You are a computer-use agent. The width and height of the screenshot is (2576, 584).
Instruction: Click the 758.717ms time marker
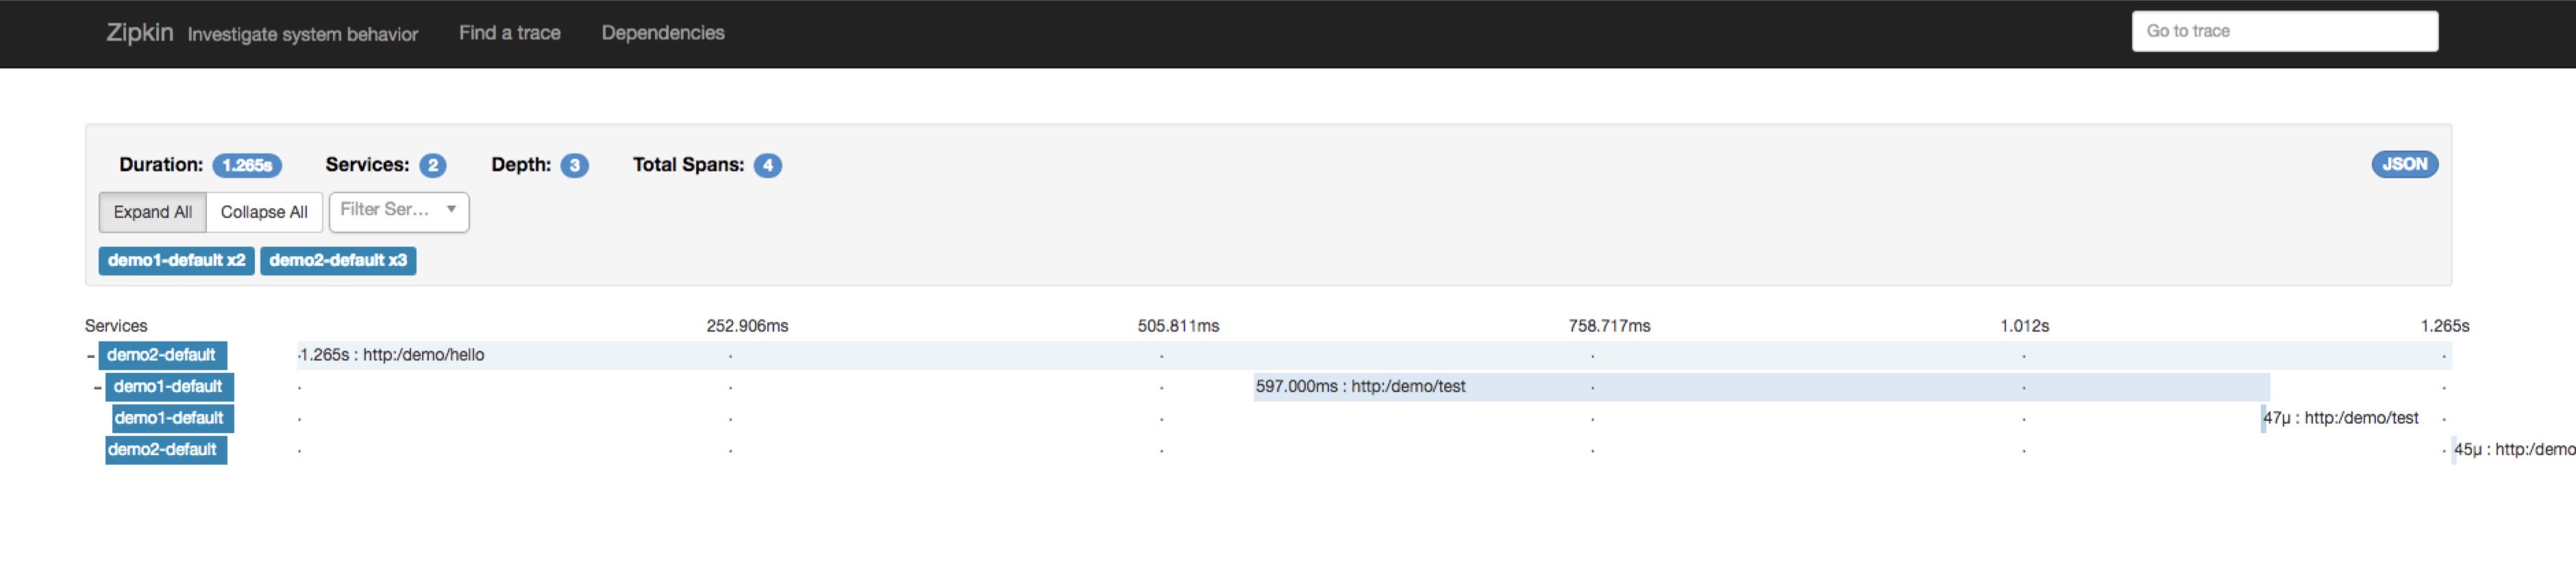[x=1609, y=326]
